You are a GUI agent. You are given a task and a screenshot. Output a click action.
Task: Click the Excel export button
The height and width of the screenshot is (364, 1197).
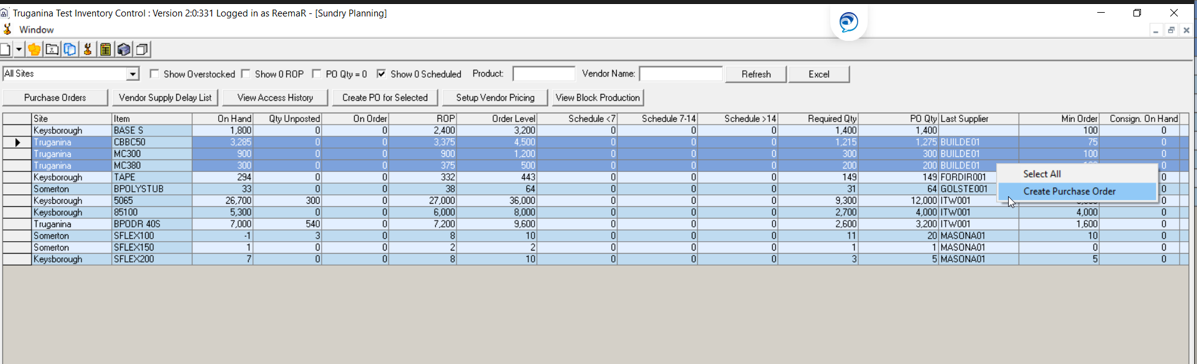pos(818,74)
